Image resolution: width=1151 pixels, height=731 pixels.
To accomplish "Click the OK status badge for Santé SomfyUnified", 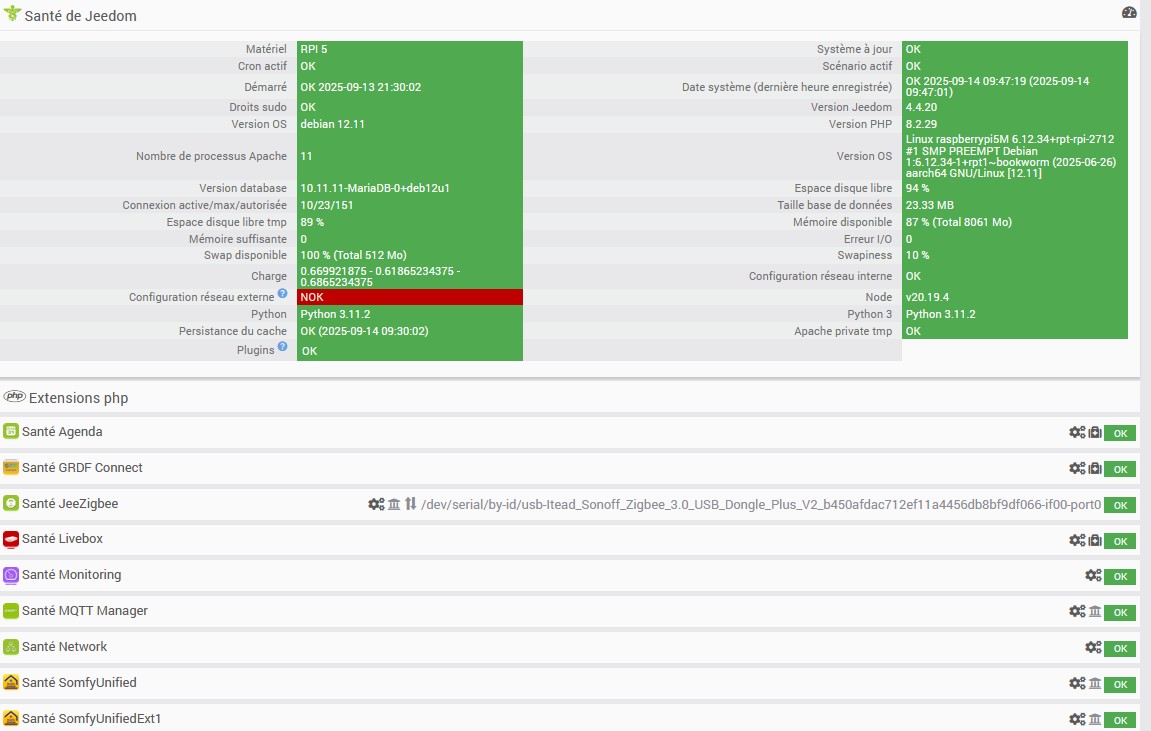I will (x=1120, y=684).
